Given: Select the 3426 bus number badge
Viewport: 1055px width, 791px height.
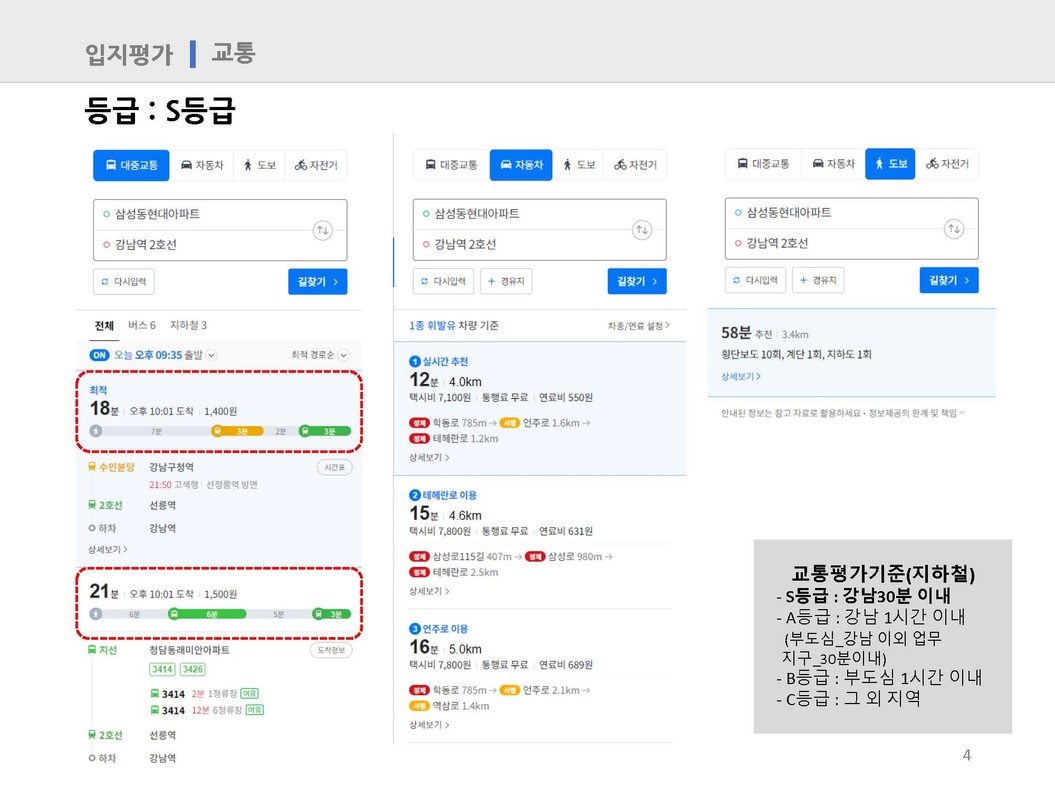Looking at the screenshot, I should [x=192, y=669].
